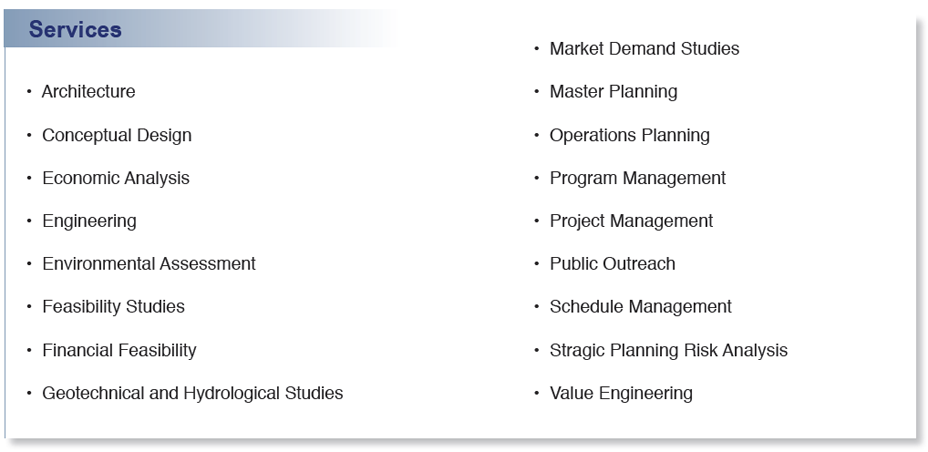
Task: Click the Economic Analysis item
Action: (115, 178)
